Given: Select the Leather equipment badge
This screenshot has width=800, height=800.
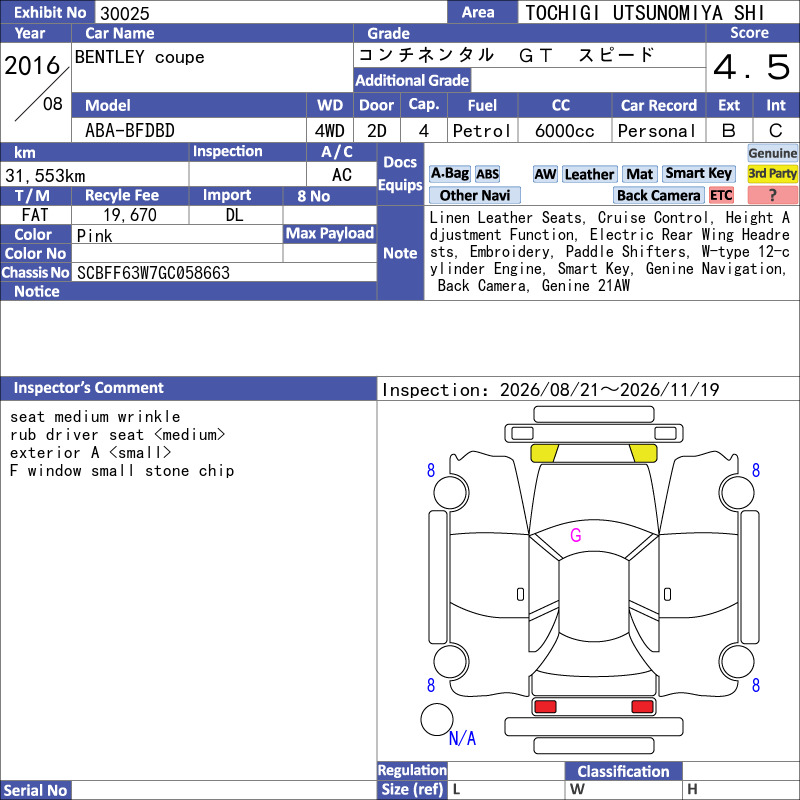Looking at the screenshot, I should [589, 174].
